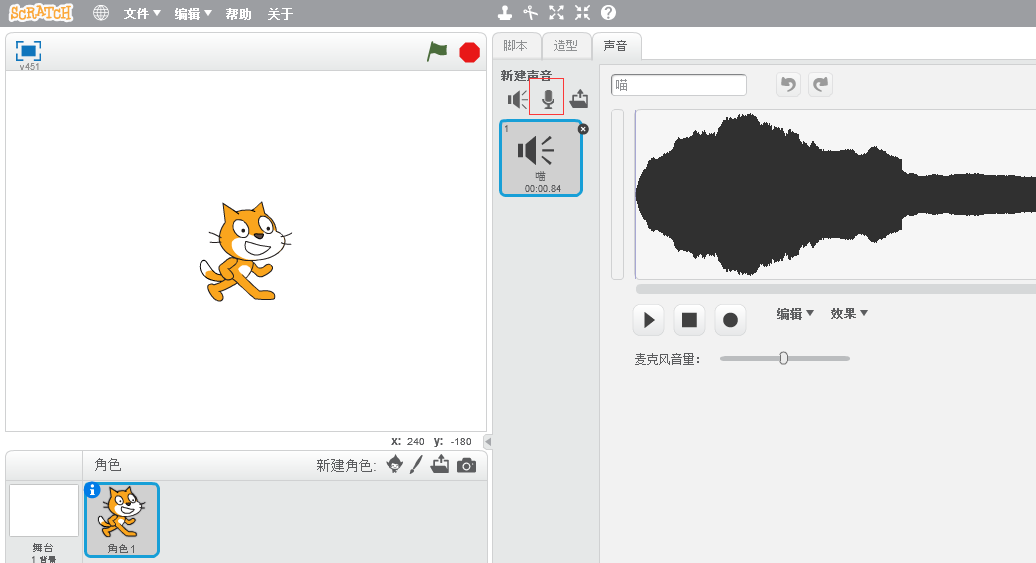Image resolution: width=1036 pixels, height=563 pixels.
Task: Open the 关于 menu item
Action: [280, 14]
